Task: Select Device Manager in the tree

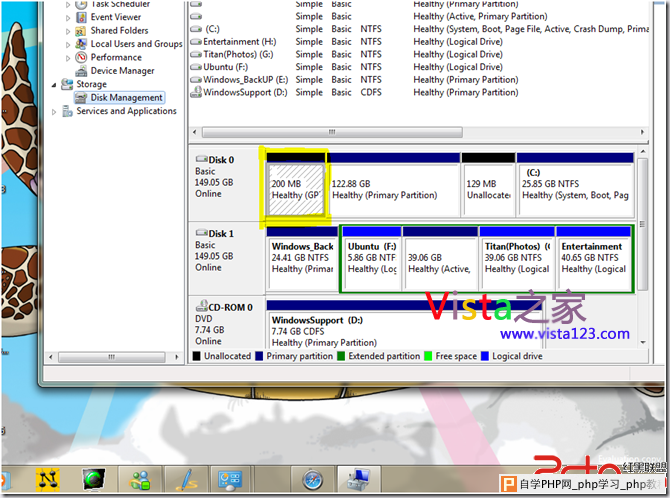Action: tap(122, 71)
